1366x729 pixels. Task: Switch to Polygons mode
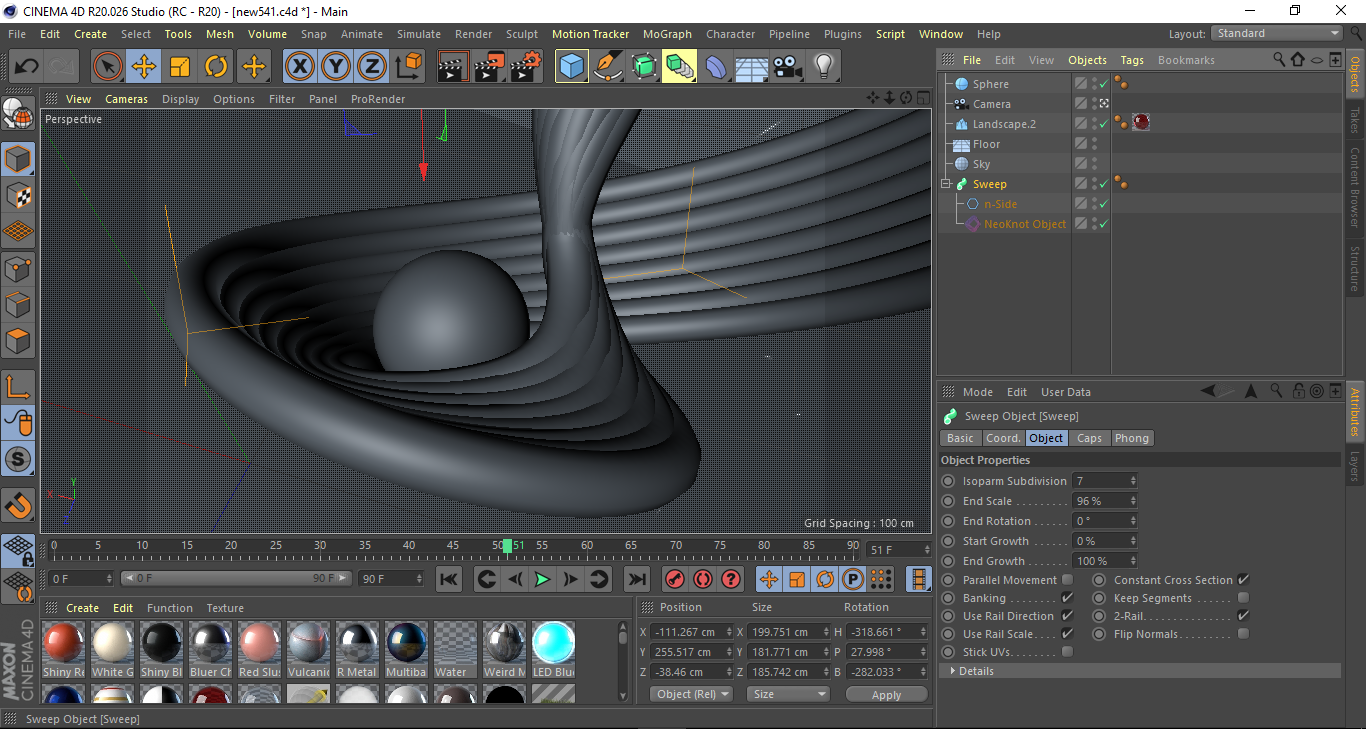18,340
